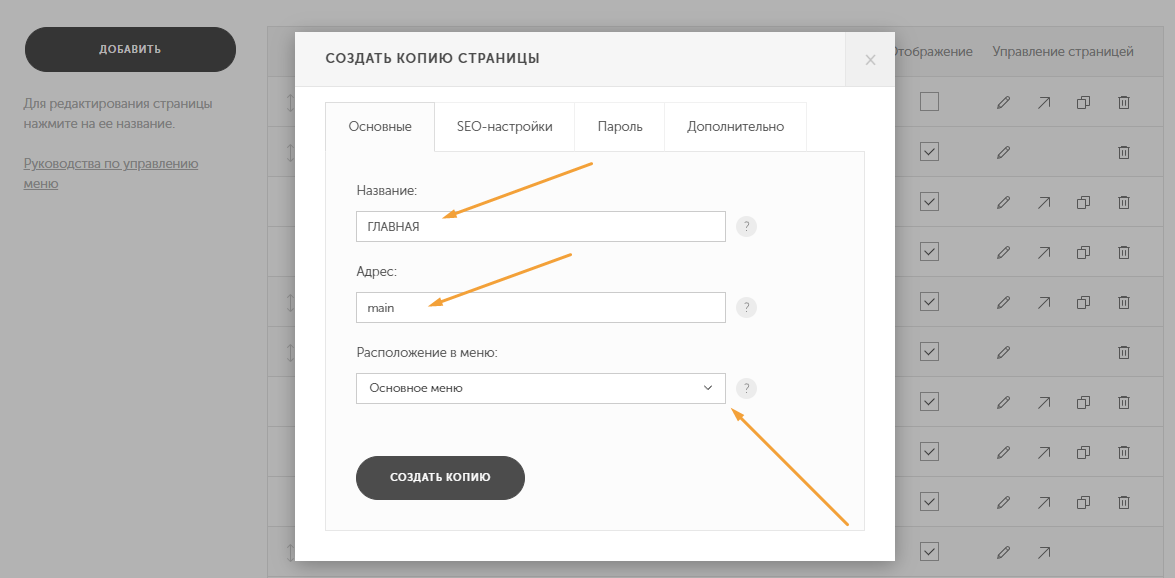Screen dimensions: 1175x578
Task: Click arrow open-page icon in first table row
Action: click(1043, 102)
